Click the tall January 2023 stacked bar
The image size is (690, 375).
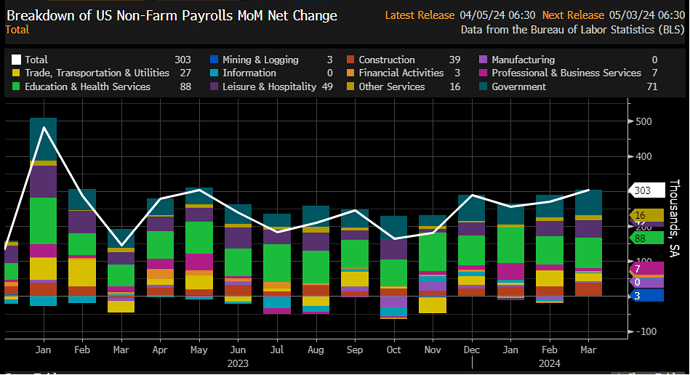click(x=43, y=212)
